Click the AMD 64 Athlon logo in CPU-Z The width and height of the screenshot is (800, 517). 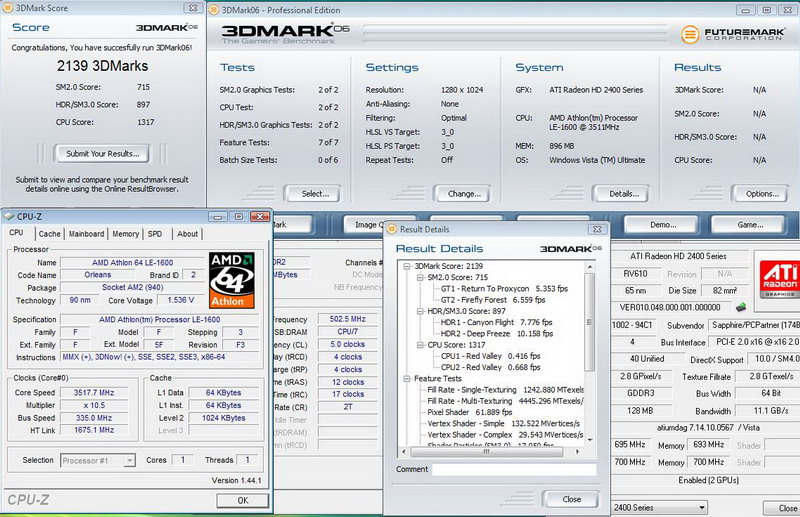click(232, 280)
